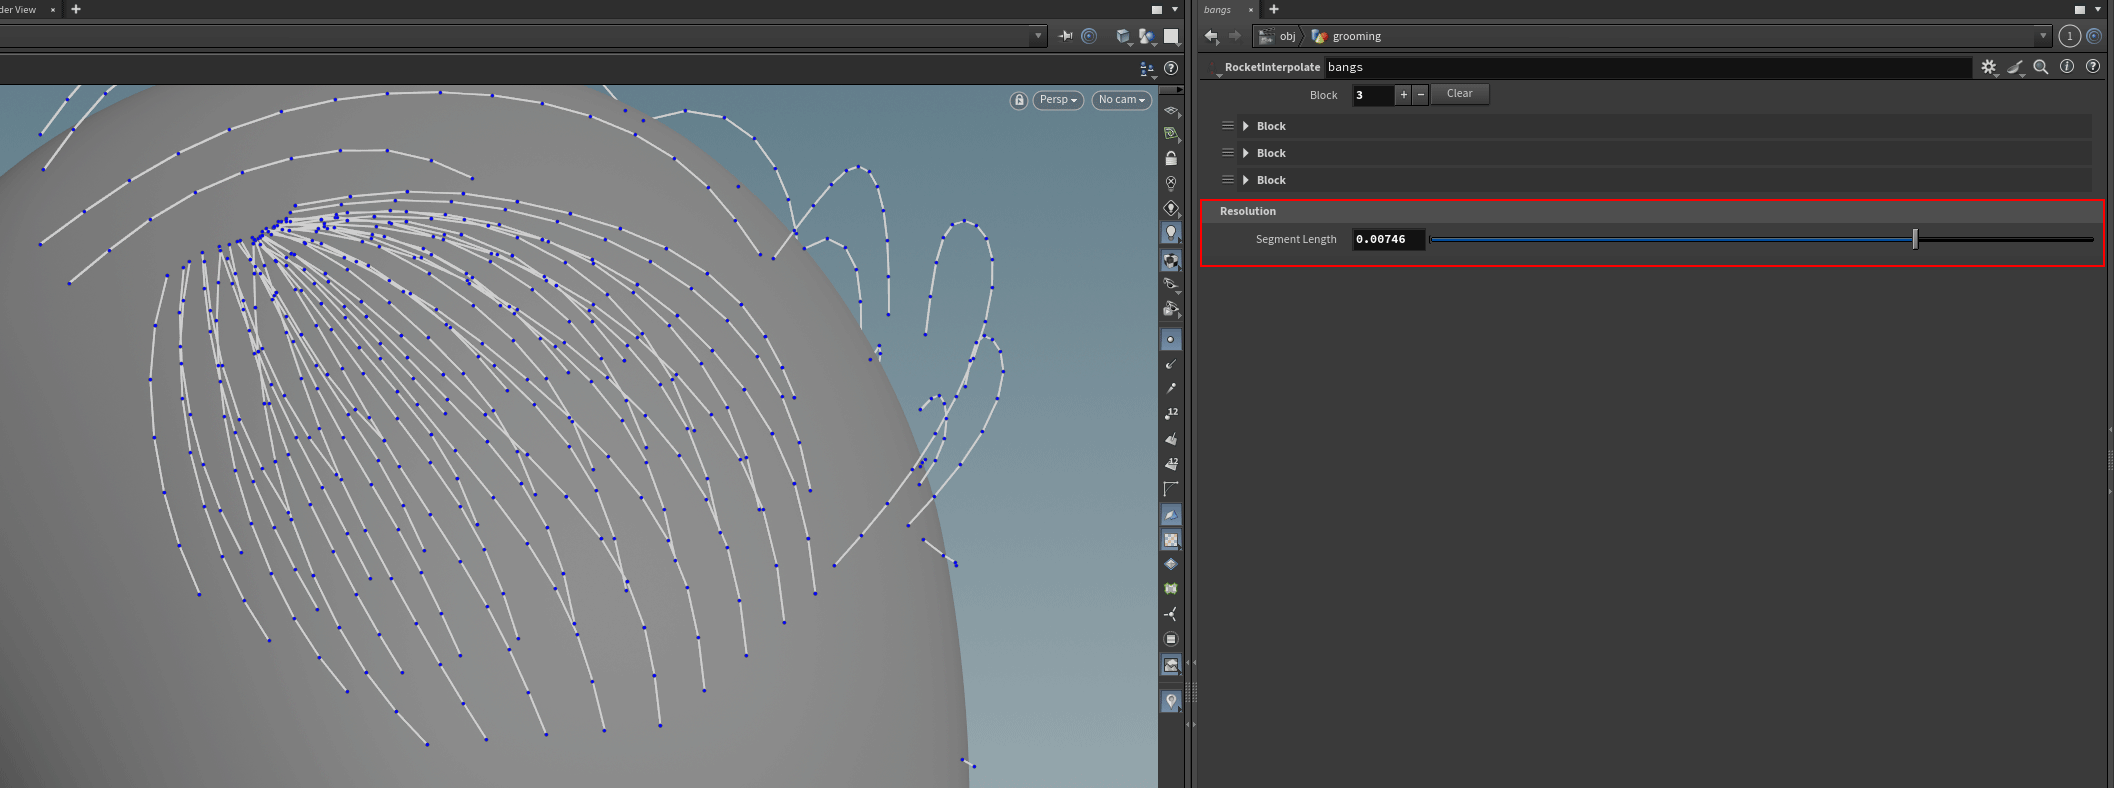
Task: Open the grooming path dropdown arrow
Action: [2043, 36]
